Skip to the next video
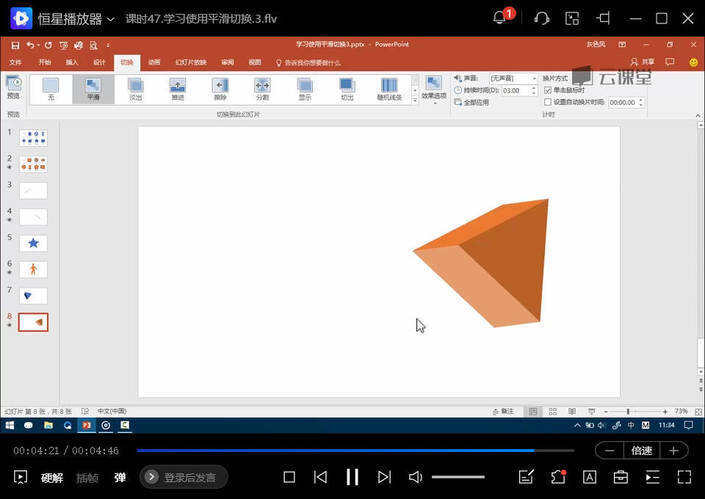Screen dimensions: 705x499 coord(384,477)
